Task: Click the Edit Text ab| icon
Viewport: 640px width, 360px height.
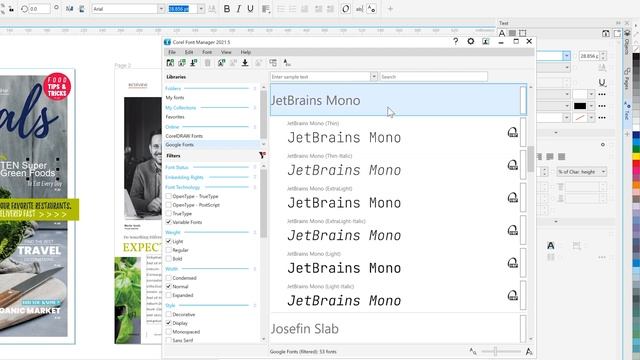Action: click(x=359, y=9)
